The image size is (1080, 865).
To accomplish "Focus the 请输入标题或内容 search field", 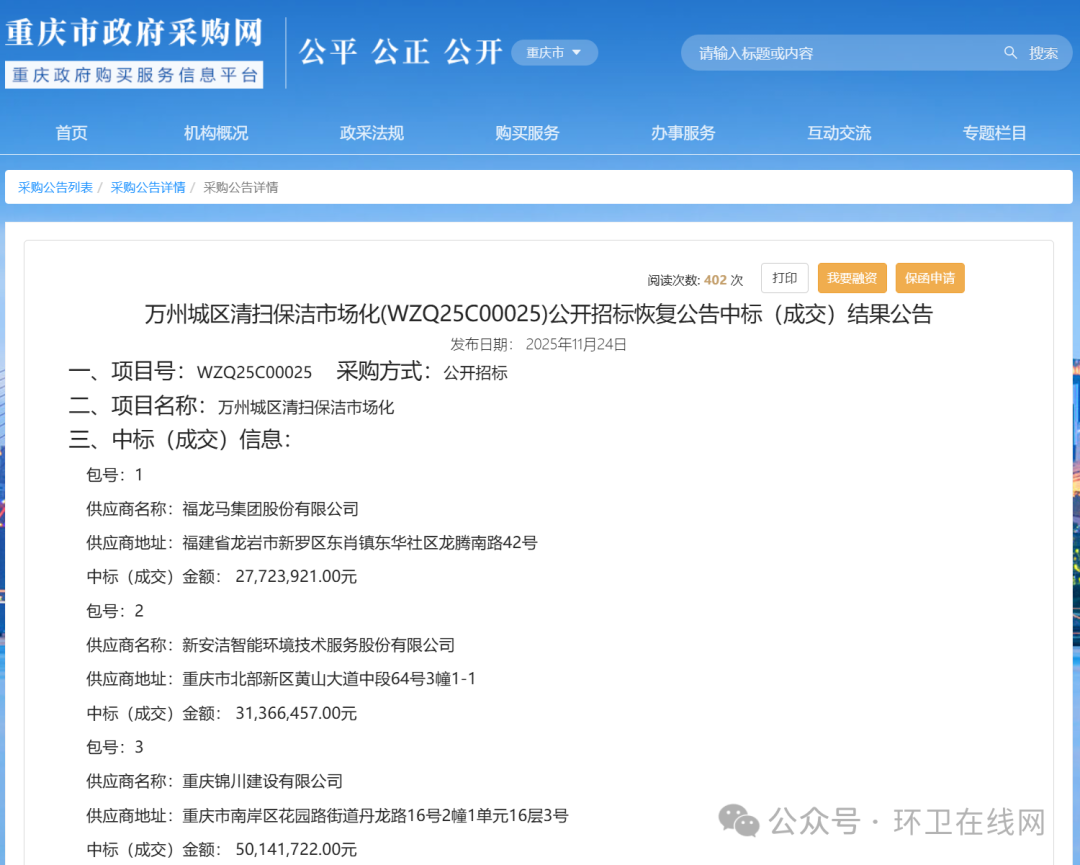I will 844,53.
